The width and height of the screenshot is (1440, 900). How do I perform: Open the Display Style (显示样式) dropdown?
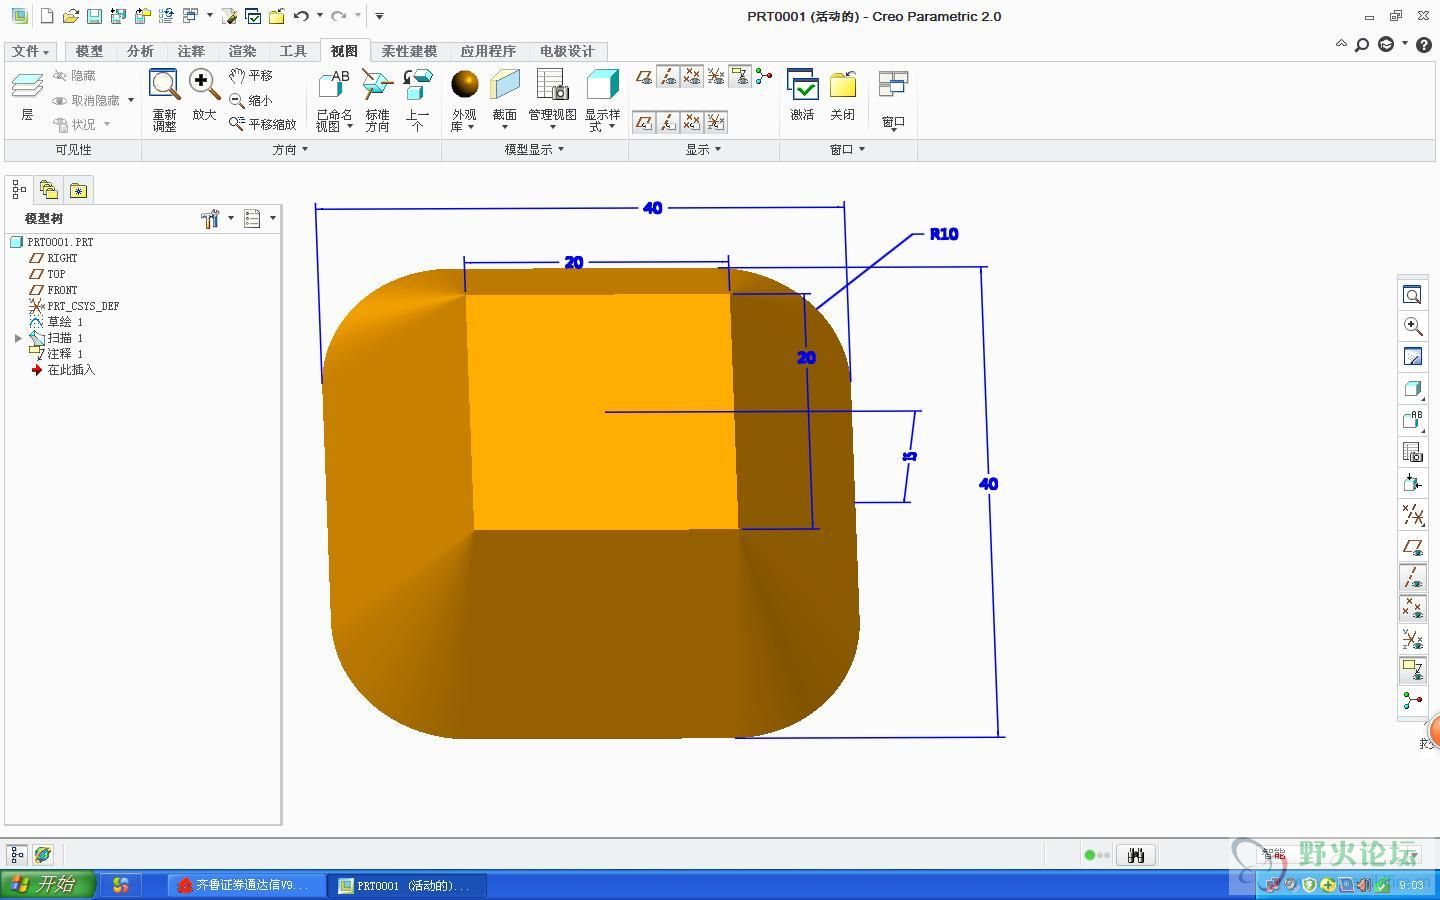coord(603,100)
